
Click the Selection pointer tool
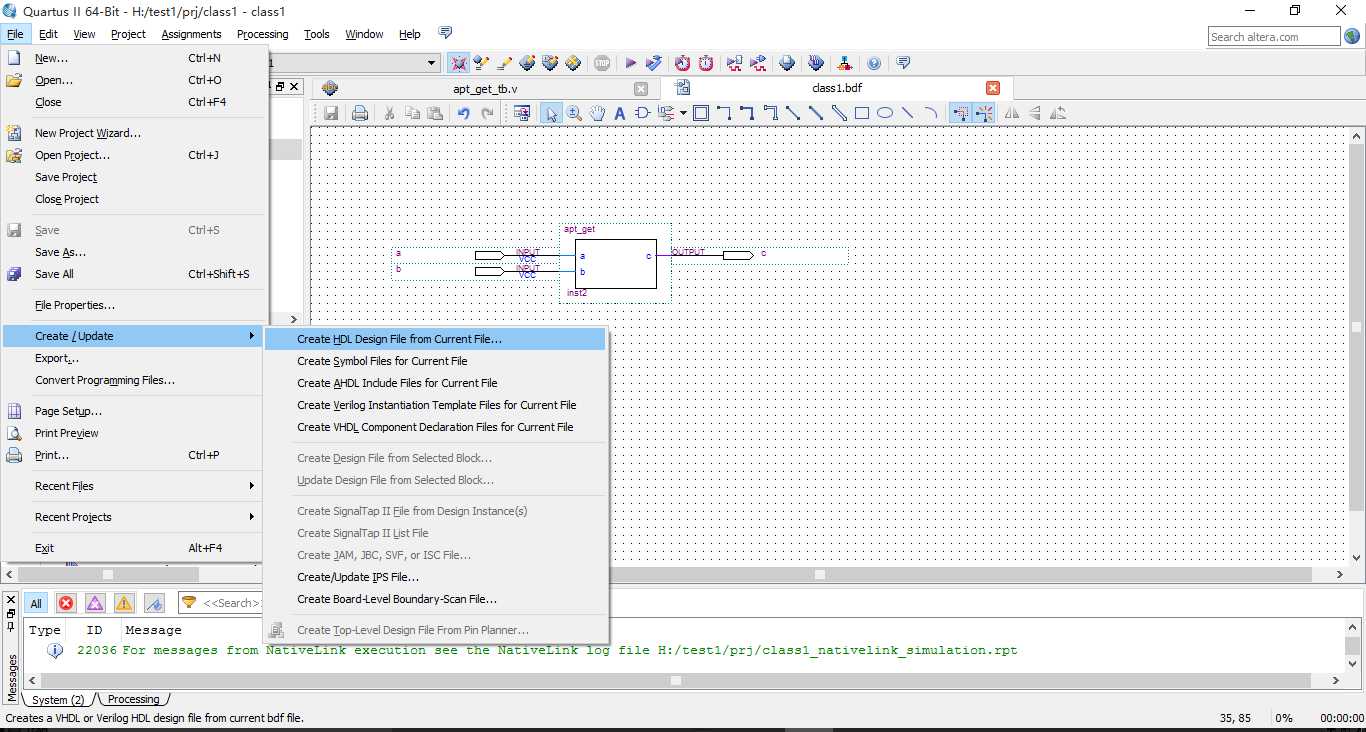coord(551,113)
